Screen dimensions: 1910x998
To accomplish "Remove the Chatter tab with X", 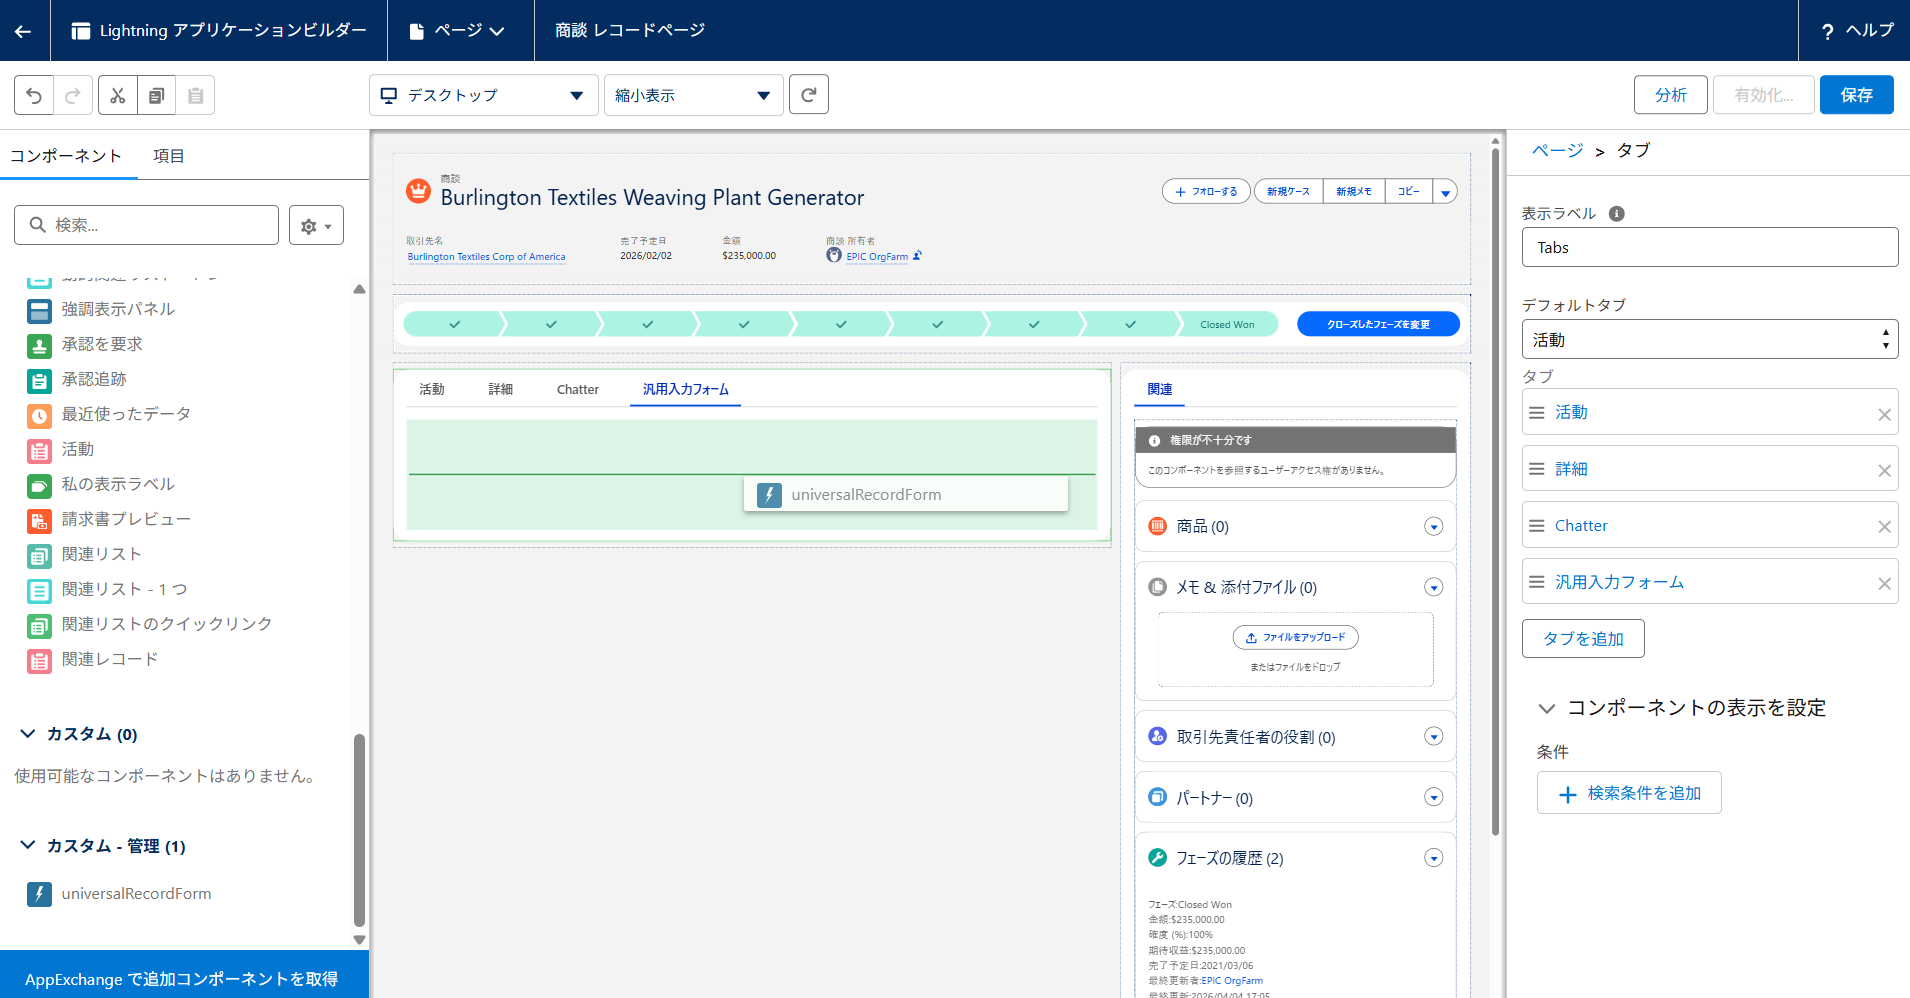I will click(1884, 527).
